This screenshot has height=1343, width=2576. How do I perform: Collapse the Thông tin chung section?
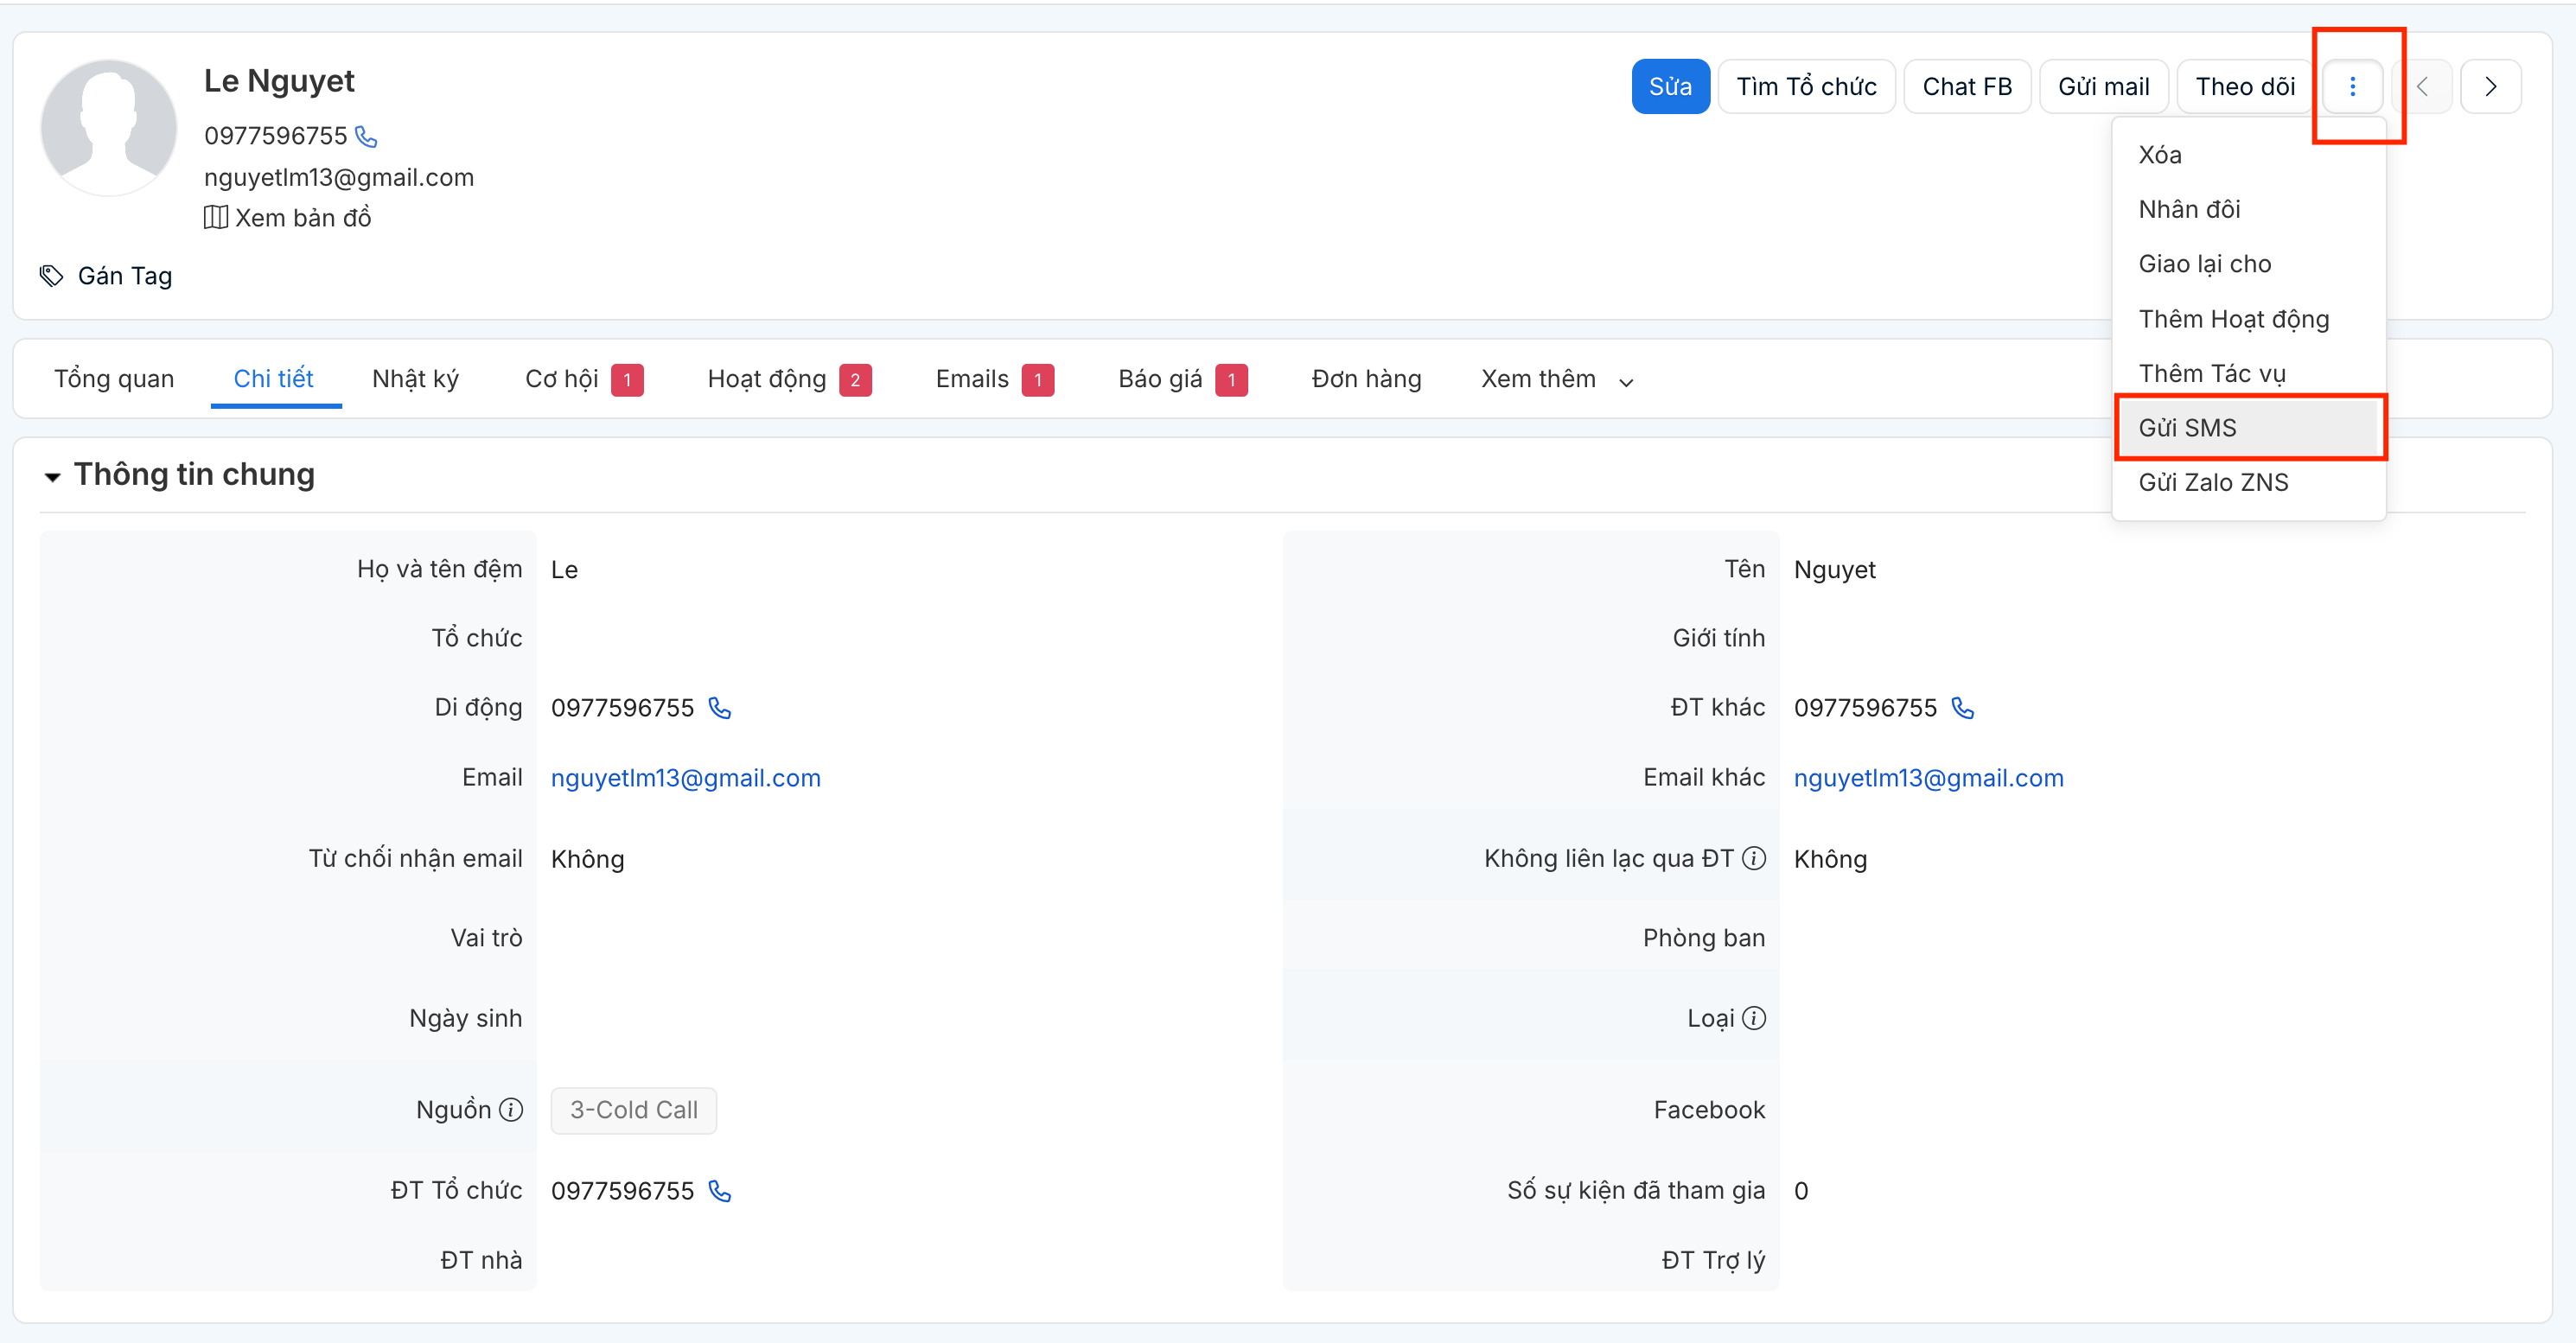pos(52,476)
